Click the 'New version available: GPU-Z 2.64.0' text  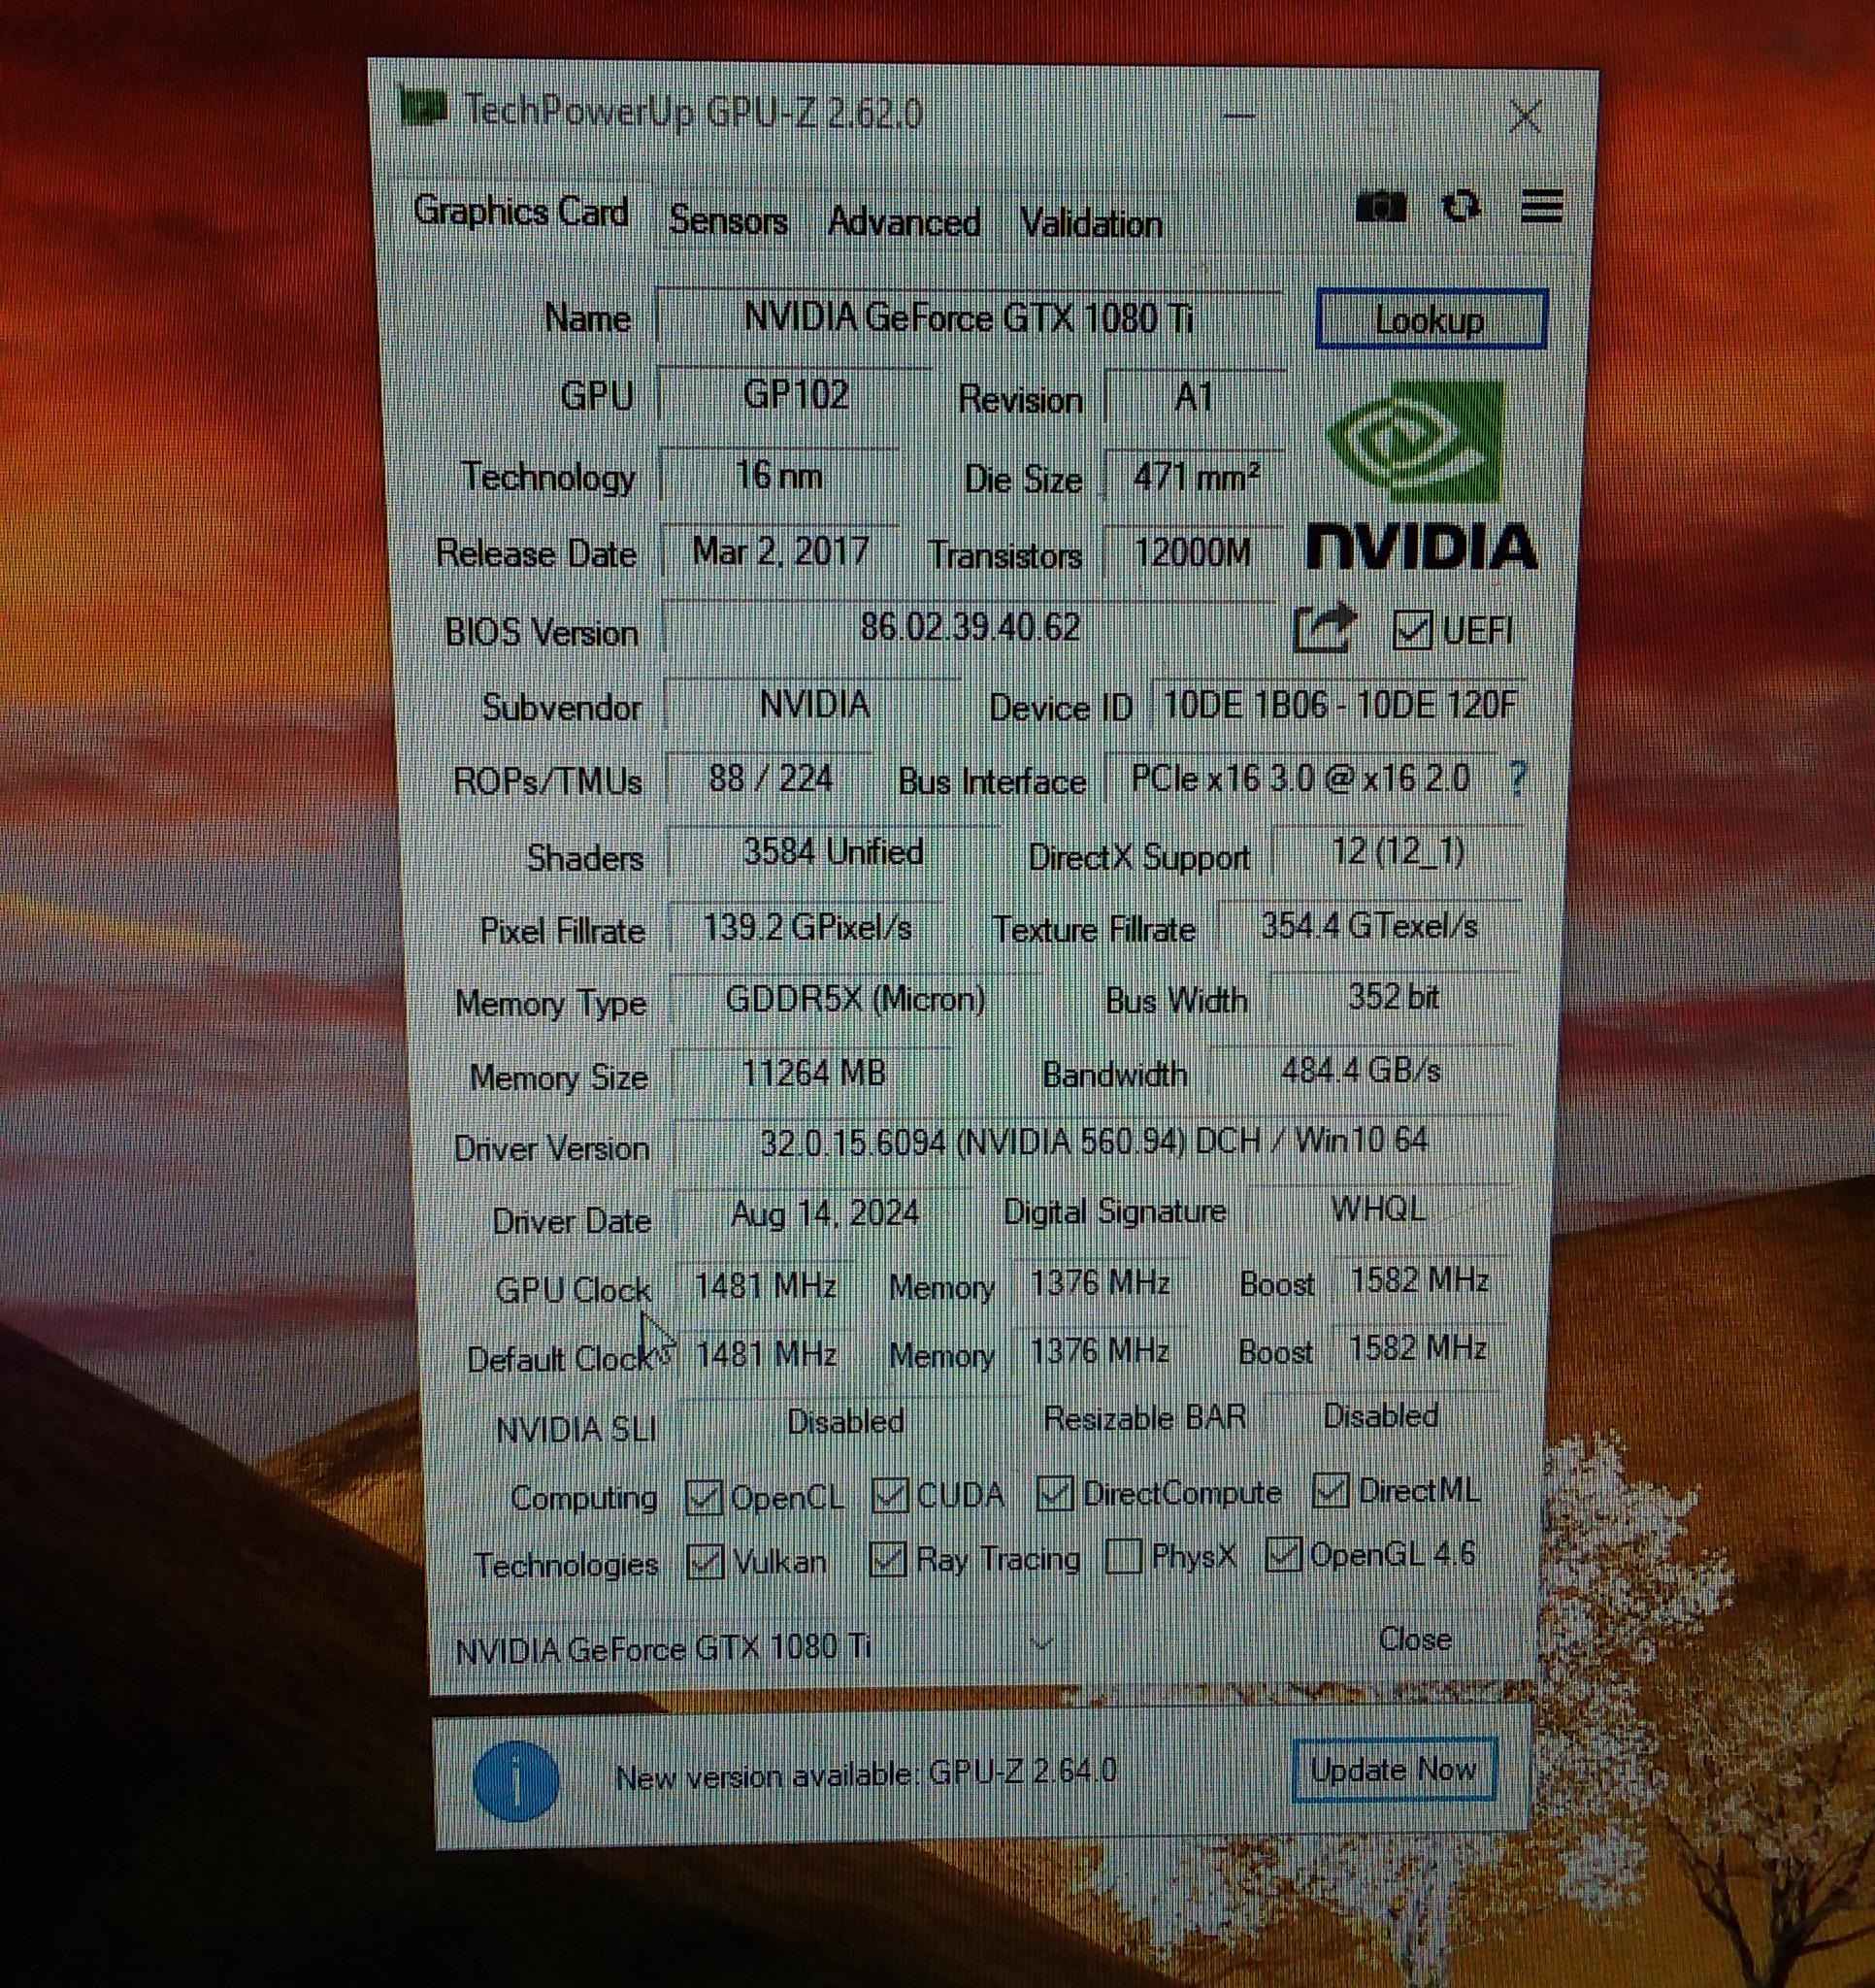(x=866, y=1775)
